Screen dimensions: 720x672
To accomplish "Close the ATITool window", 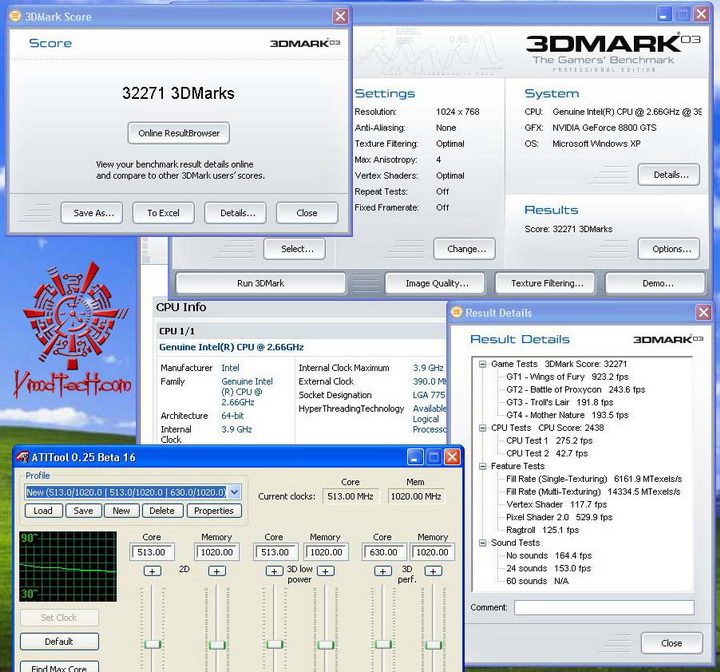I will coord(452,457).
